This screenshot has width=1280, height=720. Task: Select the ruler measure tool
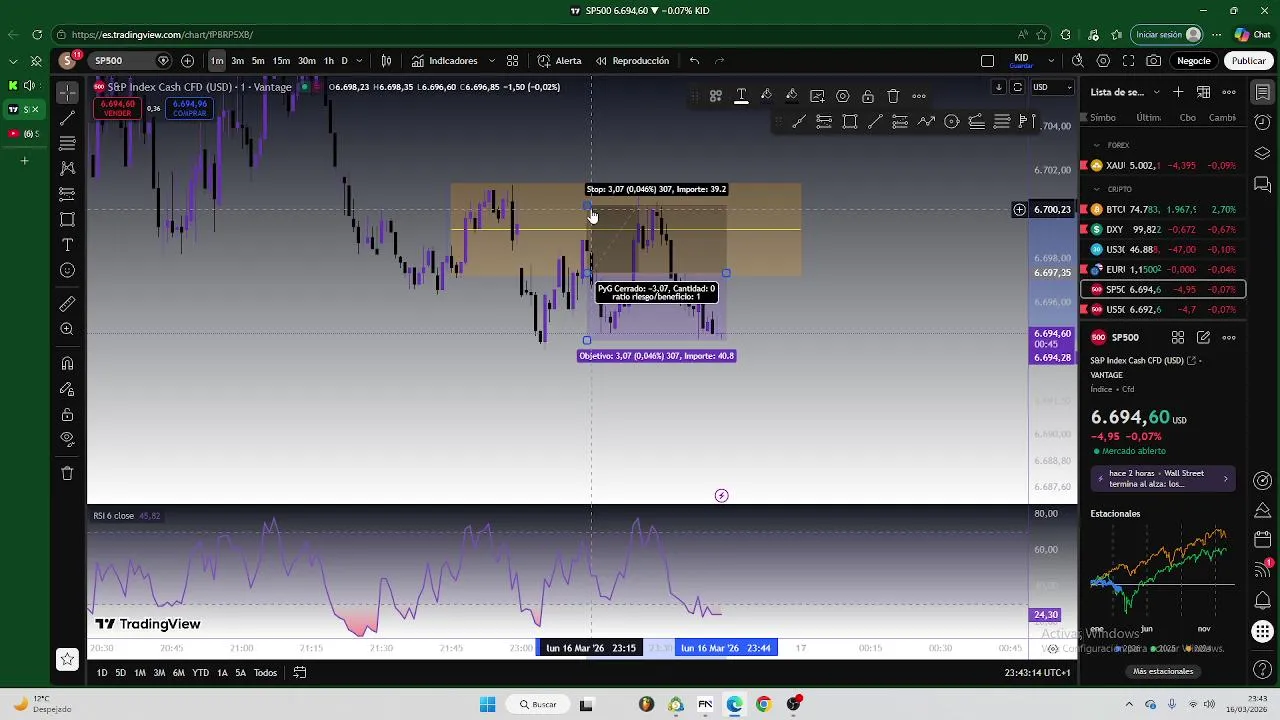(x=67, y=304)
